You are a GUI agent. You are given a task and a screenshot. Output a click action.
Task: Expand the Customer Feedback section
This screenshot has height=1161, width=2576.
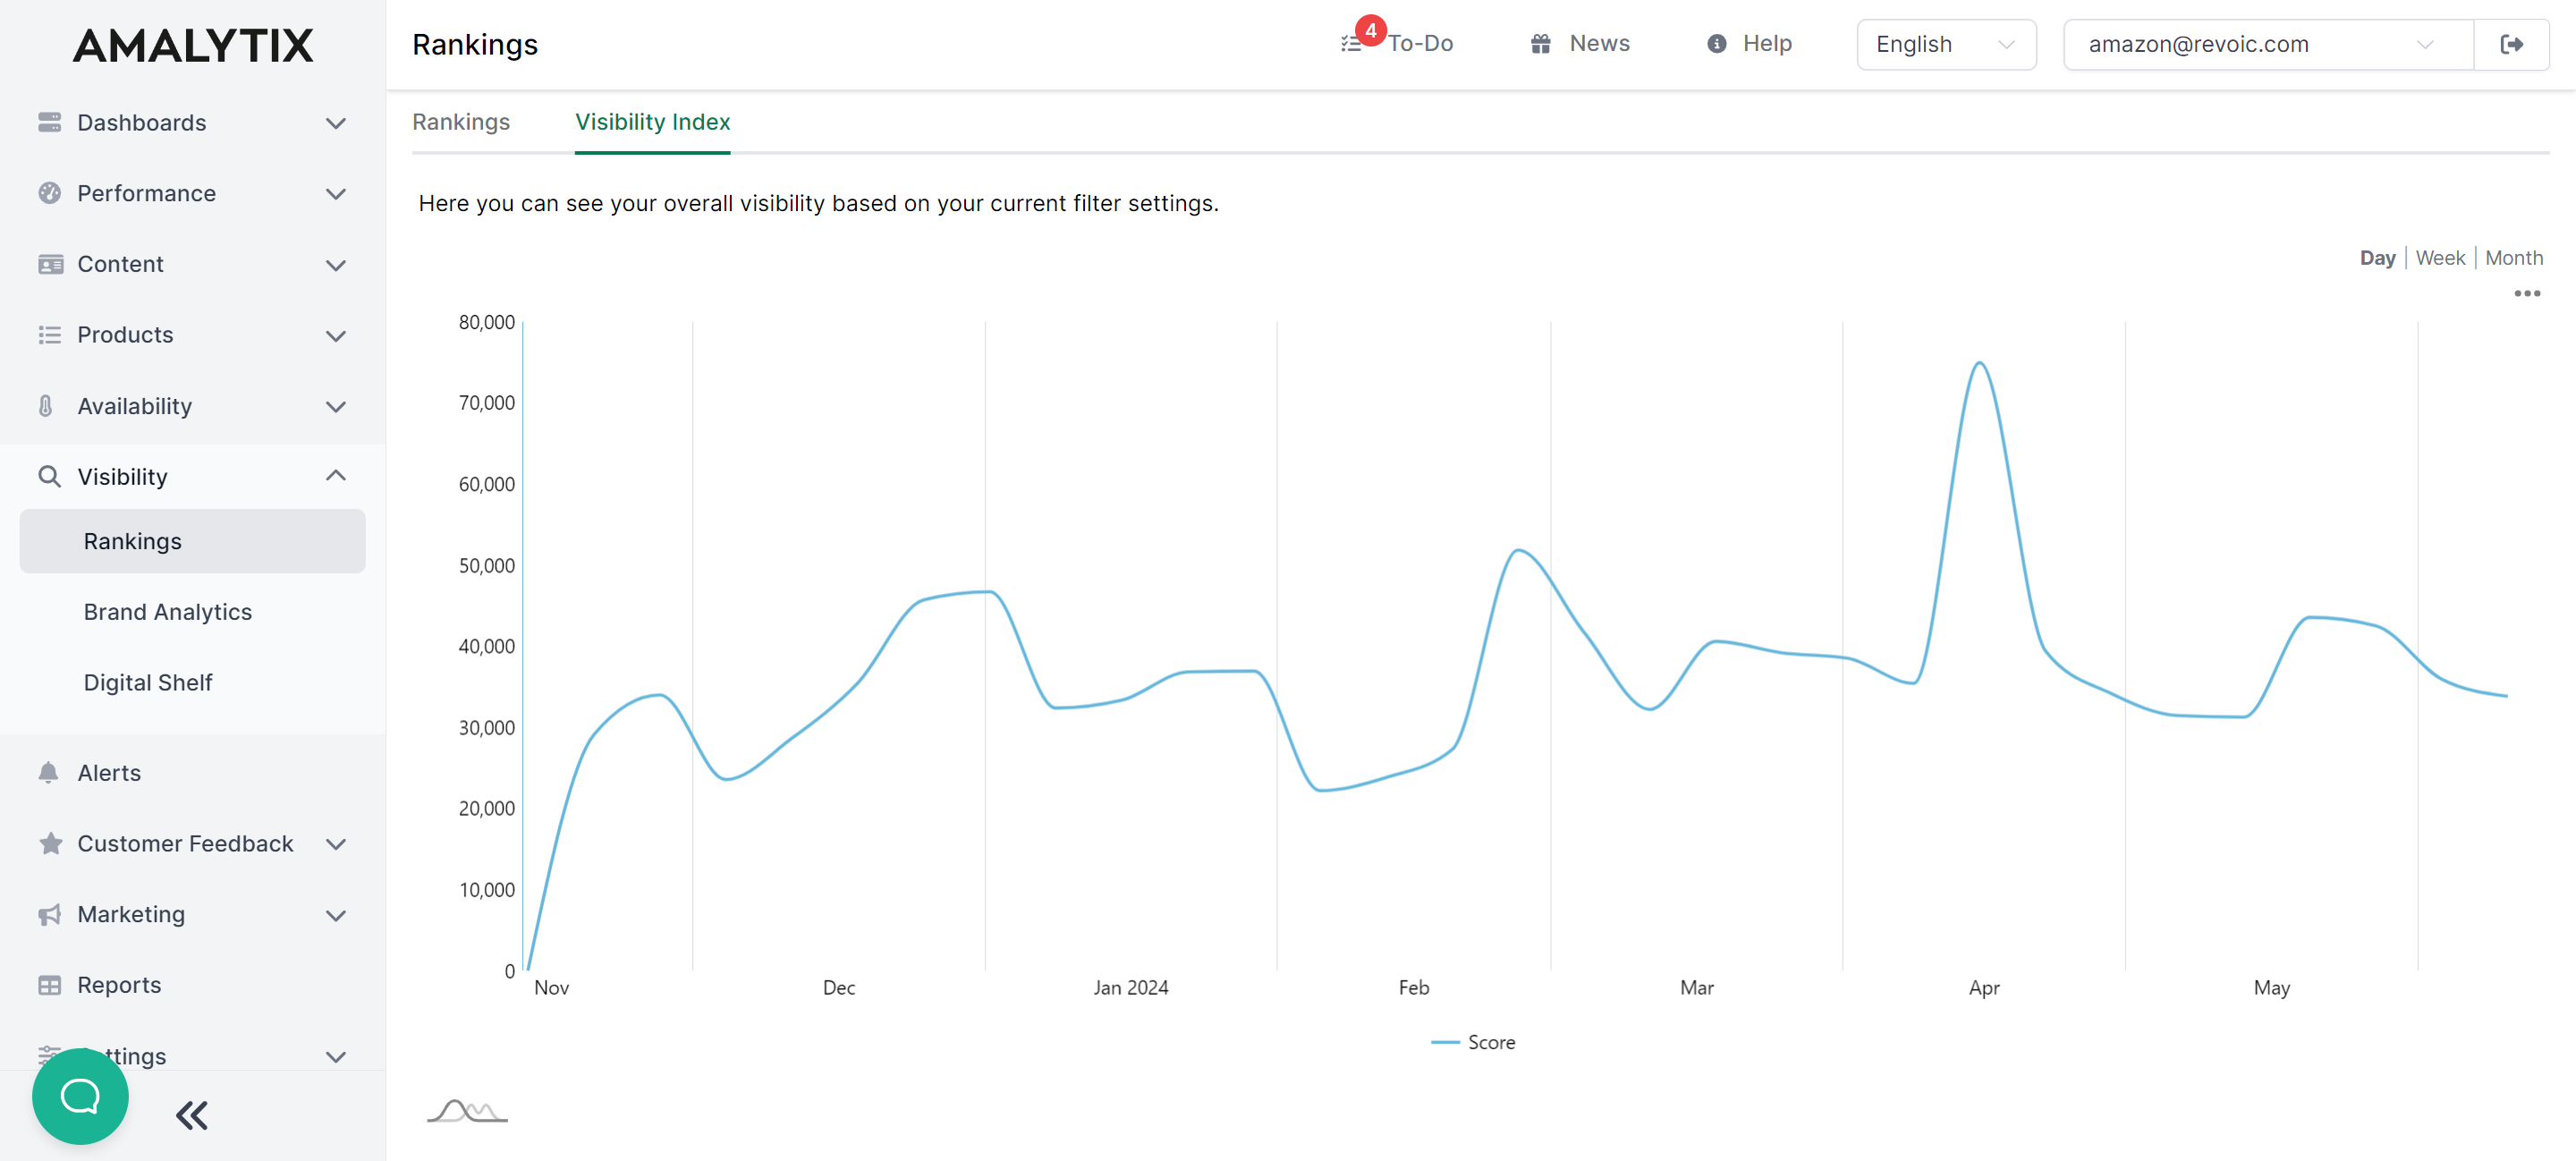coord(336,843)
